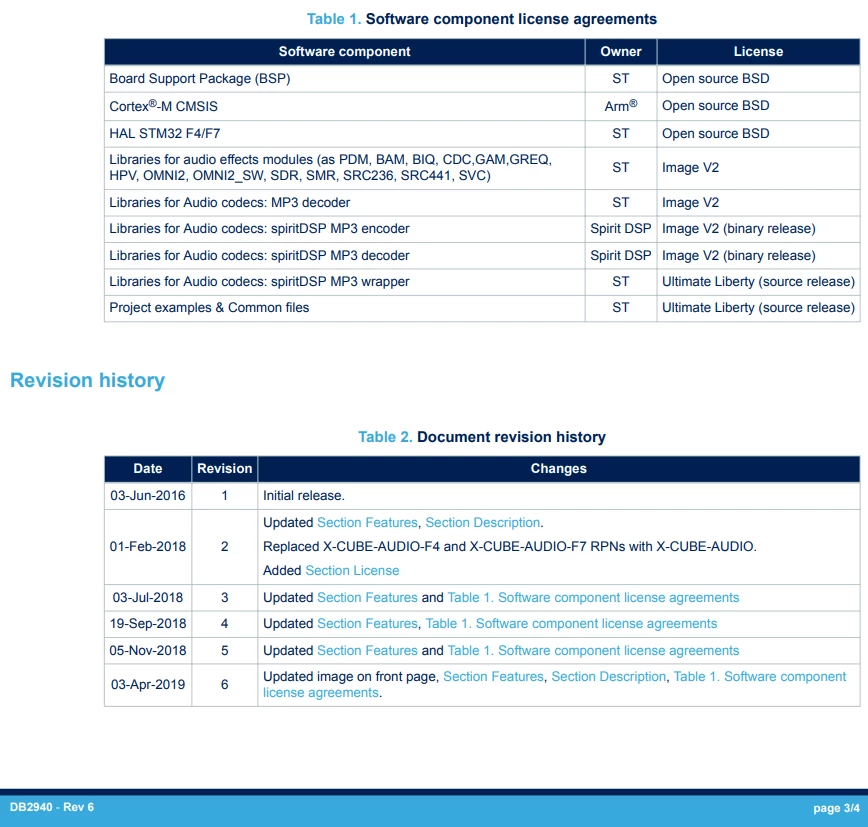Click the DB2940 - Rev 6 footer text
The height and width of the screenshot is (827, 868).
tap(52, 807)
